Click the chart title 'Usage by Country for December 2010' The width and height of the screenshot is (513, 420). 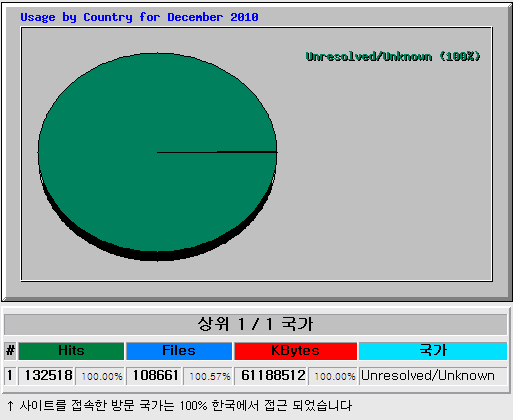139,17
